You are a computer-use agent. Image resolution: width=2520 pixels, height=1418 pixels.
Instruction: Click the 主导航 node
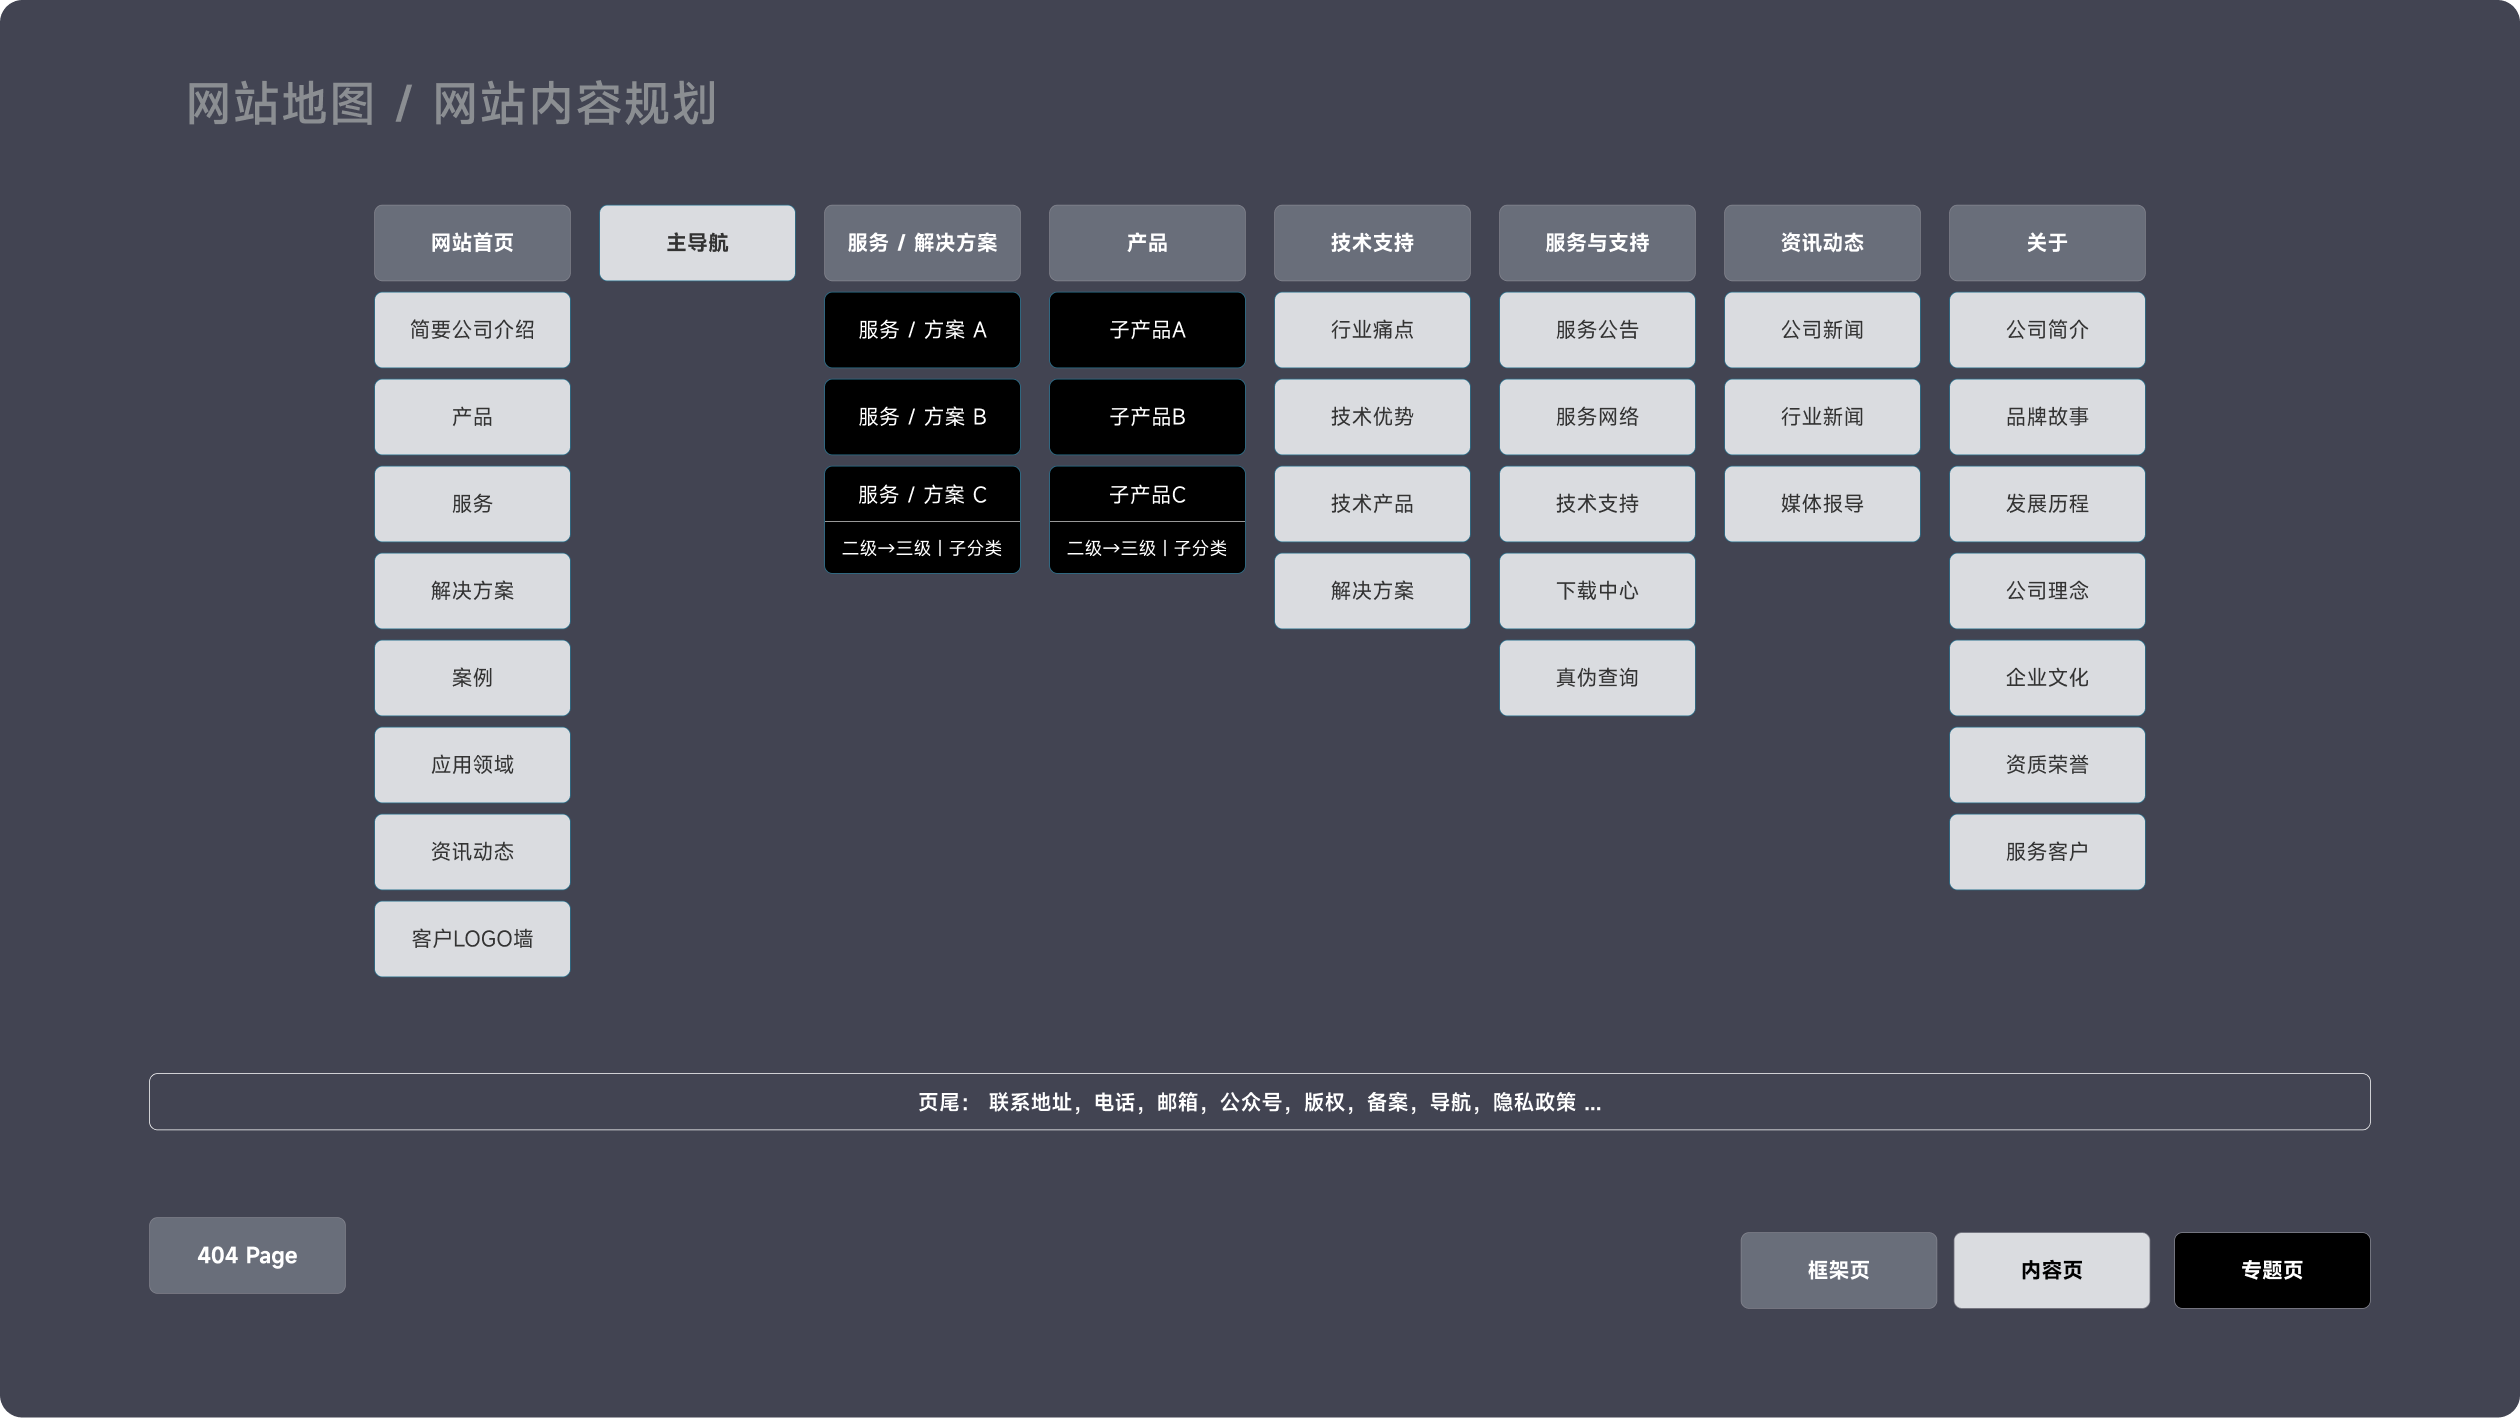click(x=696, y=242)
